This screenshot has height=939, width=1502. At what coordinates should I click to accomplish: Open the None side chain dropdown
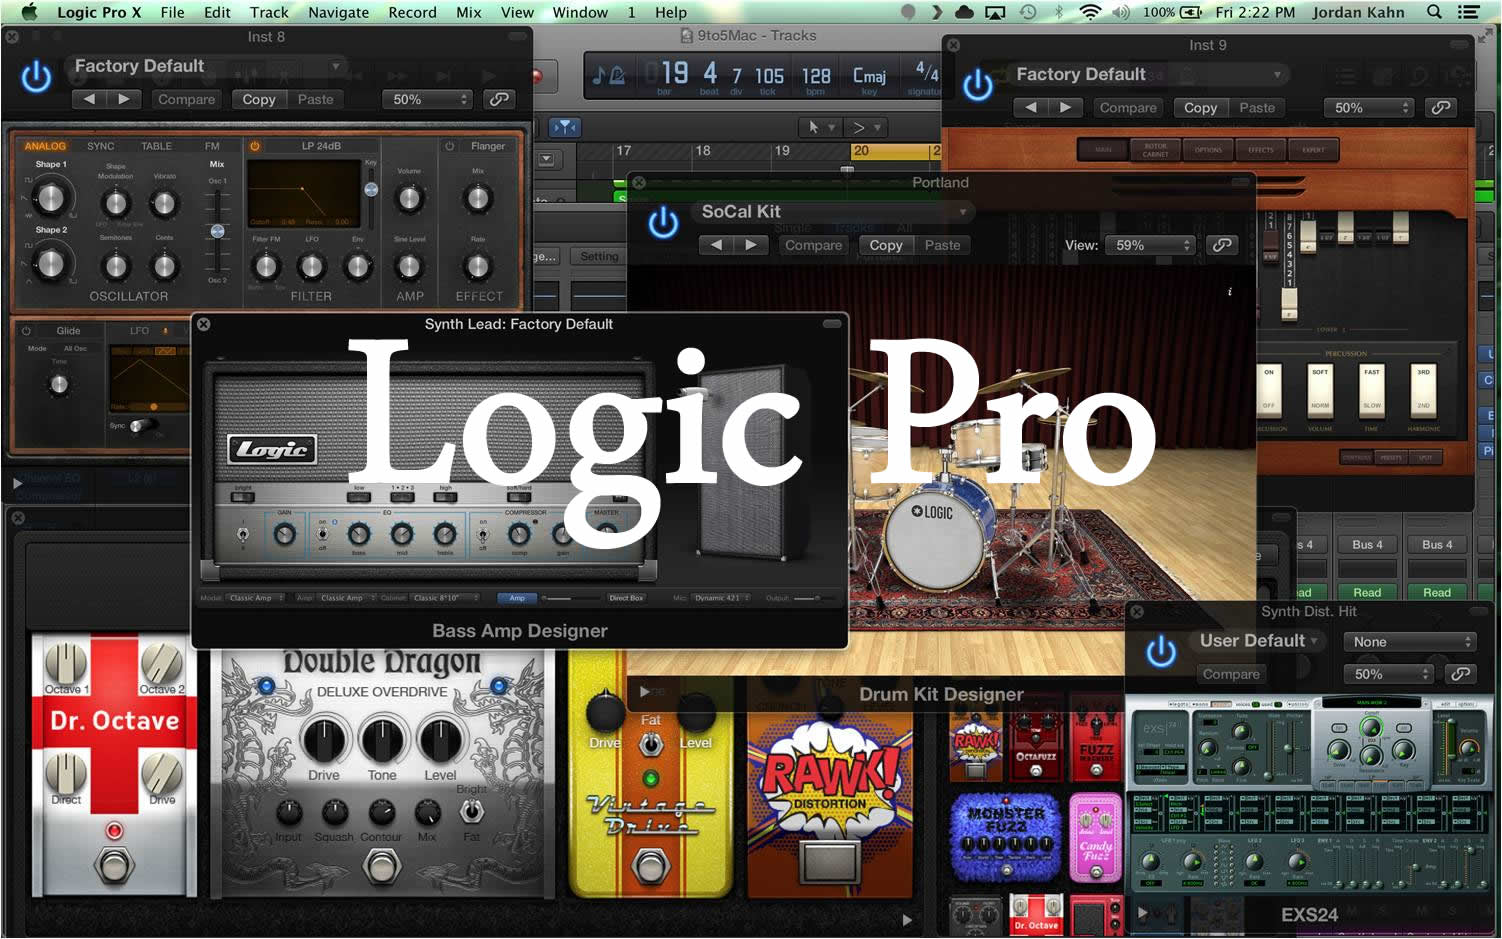[1409, 642]
